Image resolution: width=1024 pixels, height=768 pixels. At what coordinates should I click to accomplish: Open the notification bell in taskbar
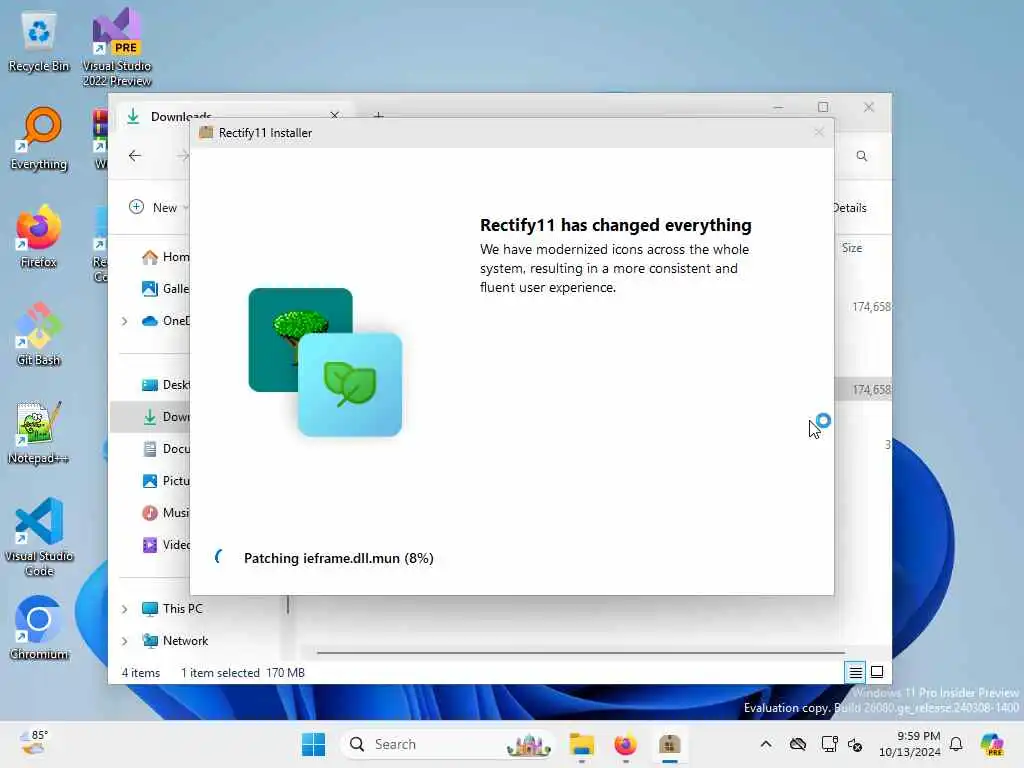[x=956, y=744]
